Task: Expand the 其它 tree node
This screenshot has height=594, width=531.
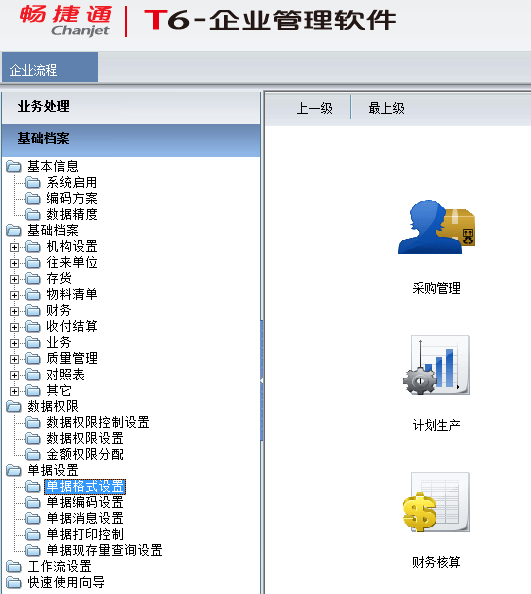Action: point(14,391)
